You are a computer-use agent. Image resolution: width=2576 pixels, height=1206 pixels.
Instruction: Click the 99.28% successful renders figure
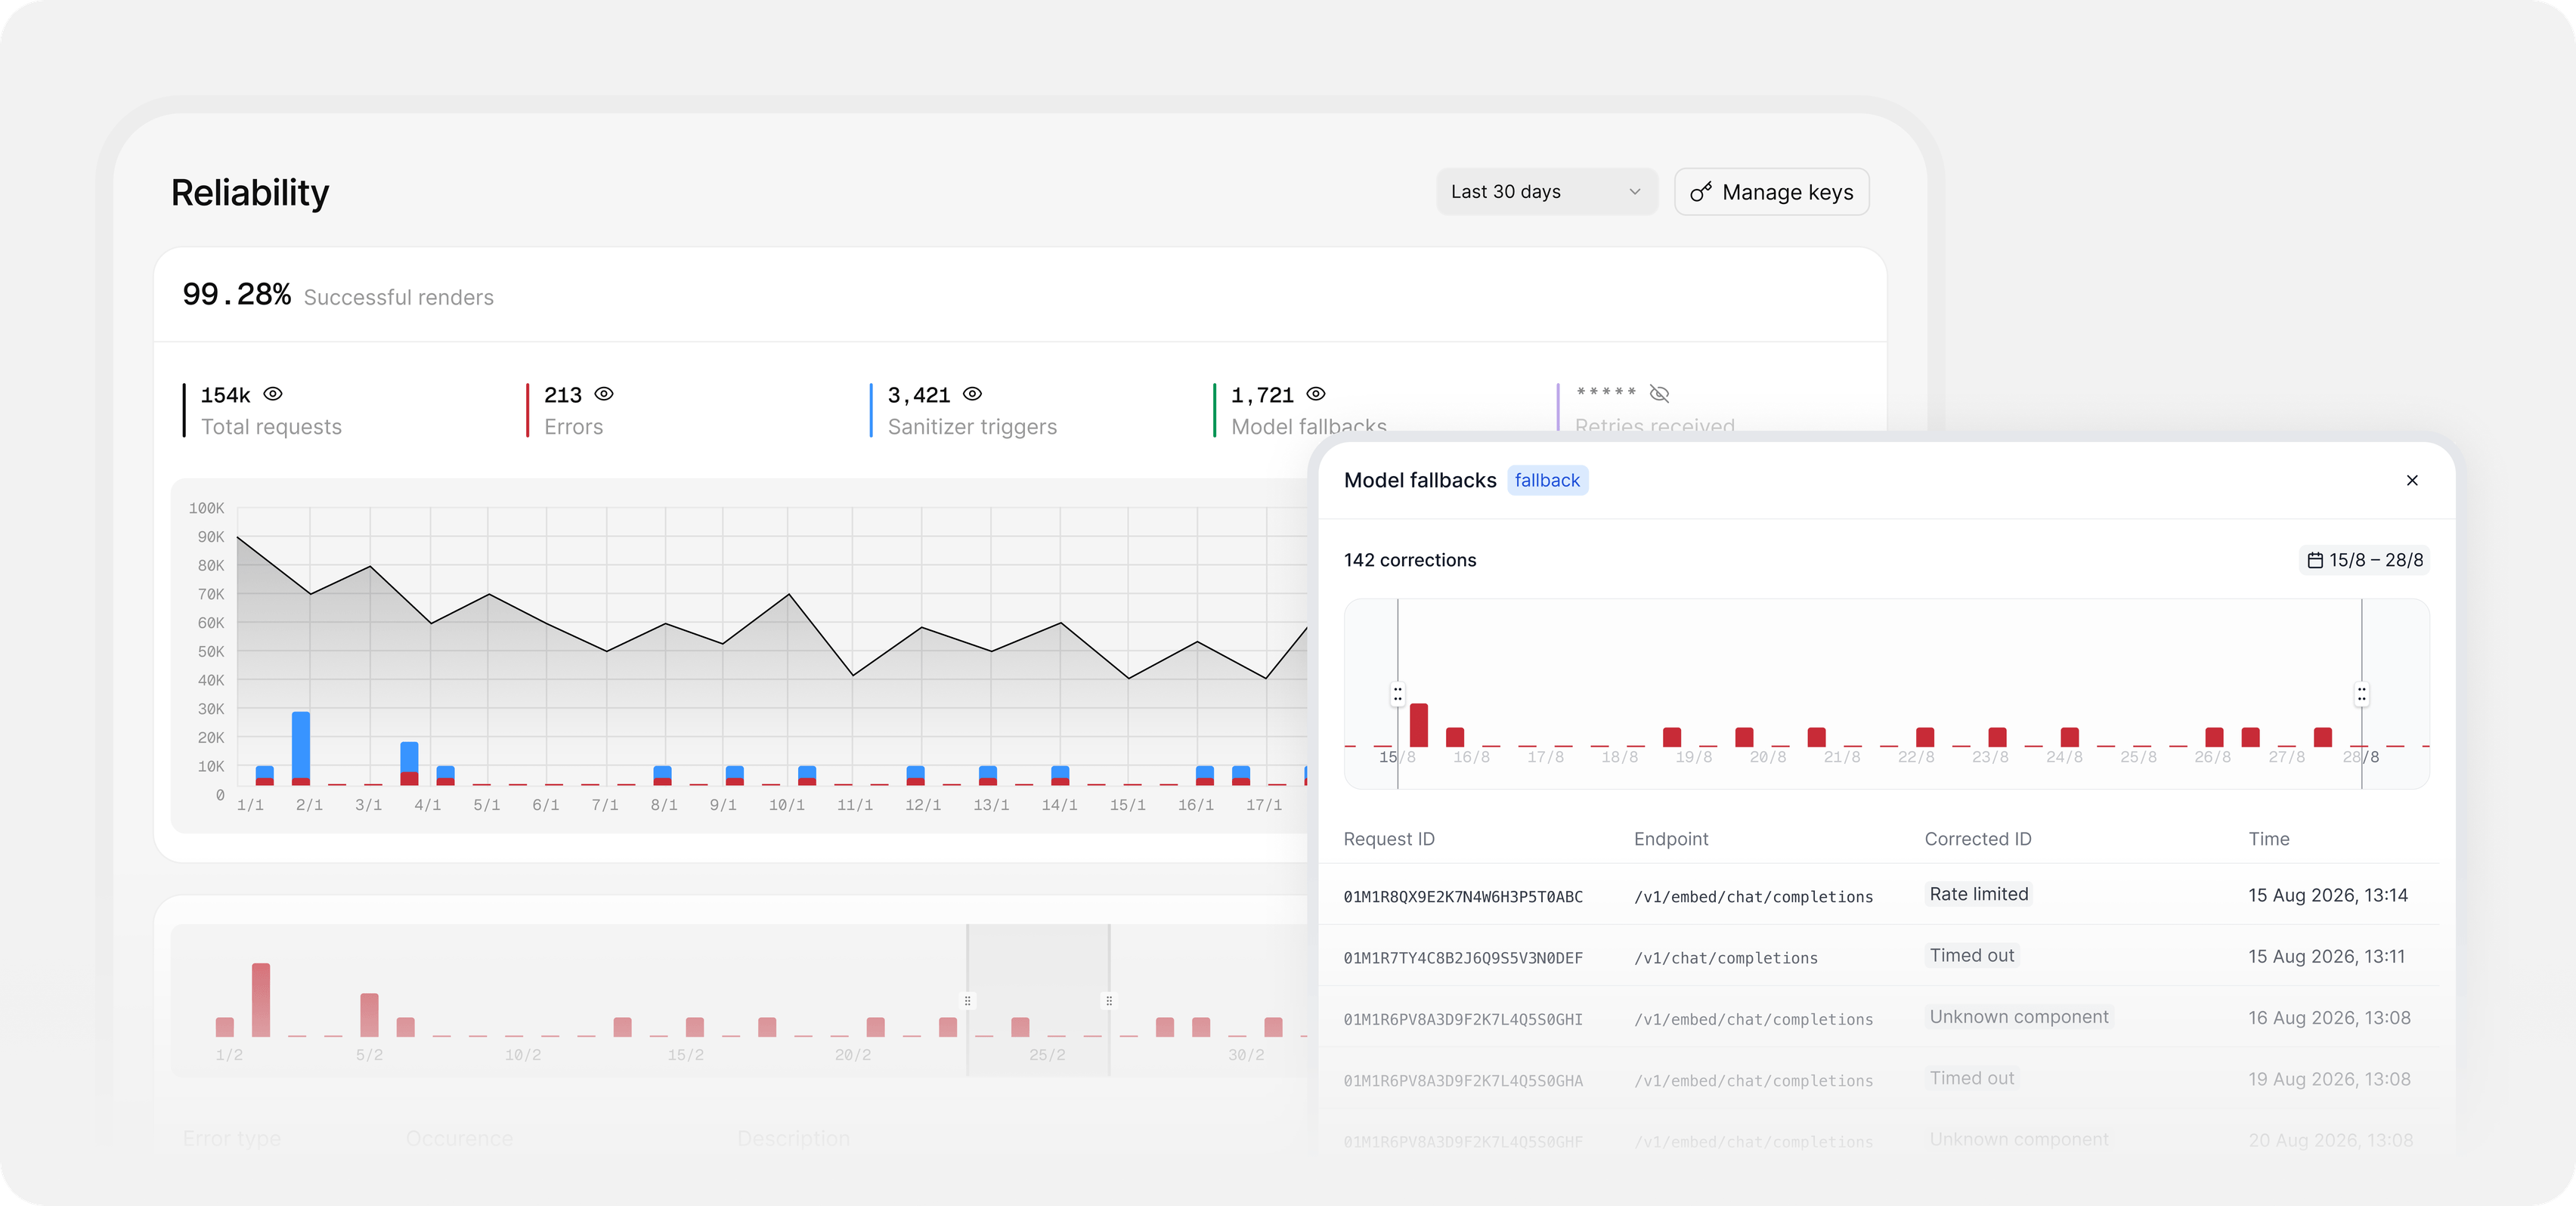(x=236, y=294)
